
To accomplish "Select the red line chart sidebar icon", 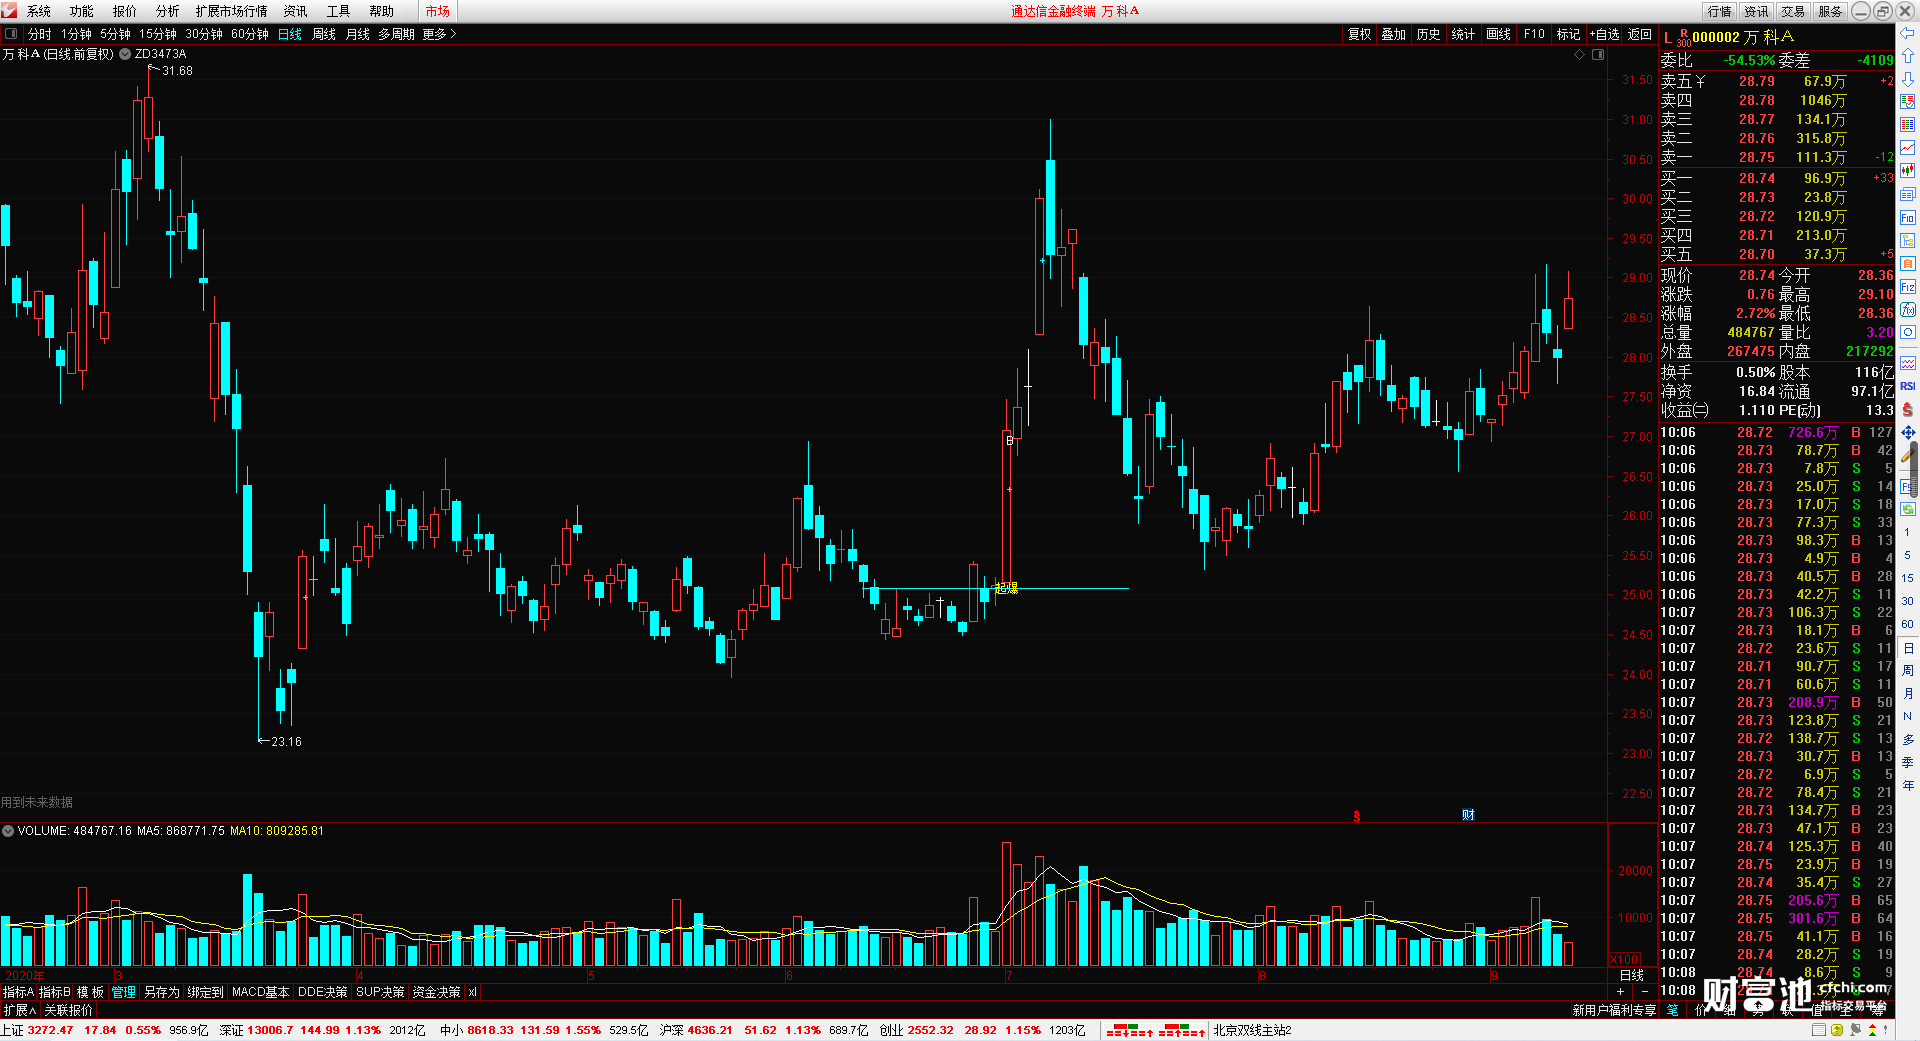I will click(x=1908, y=148).
